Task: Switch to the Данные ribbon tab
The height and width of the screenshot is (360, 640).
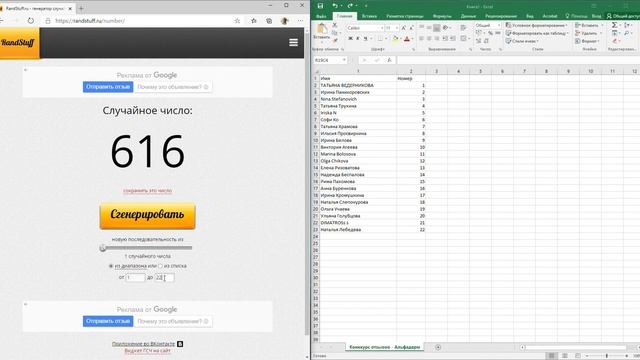Action: [468, 16]
